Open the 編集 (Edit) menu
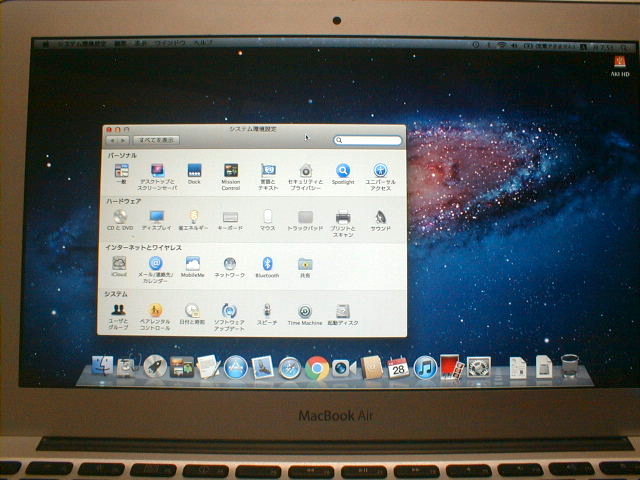Screen dimensions: 640x480 (x=120, y=44)
